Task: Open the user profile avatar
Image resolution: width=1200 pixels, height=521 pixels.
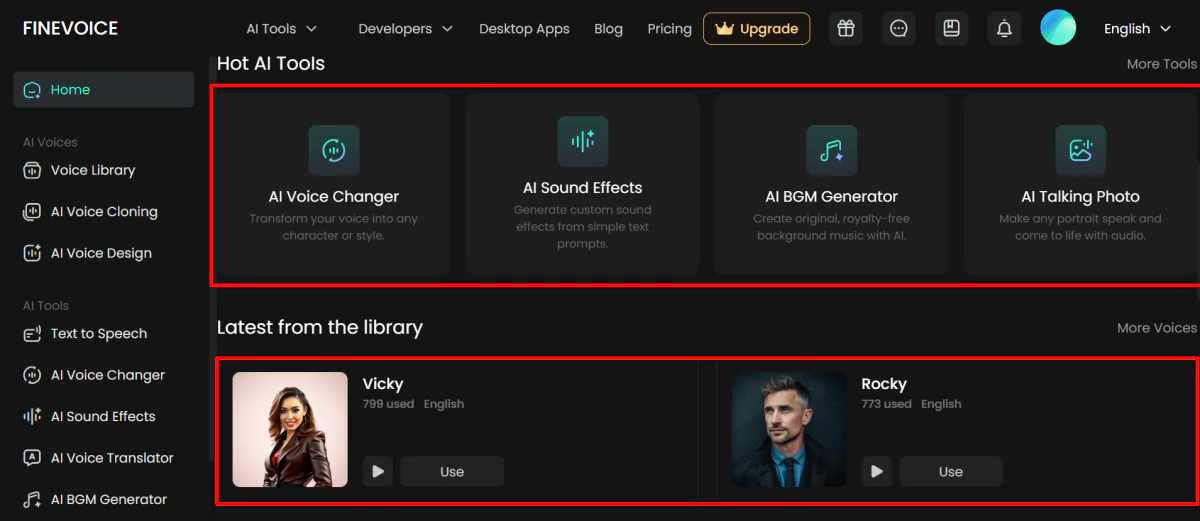Action: (x=1058, y=28)
